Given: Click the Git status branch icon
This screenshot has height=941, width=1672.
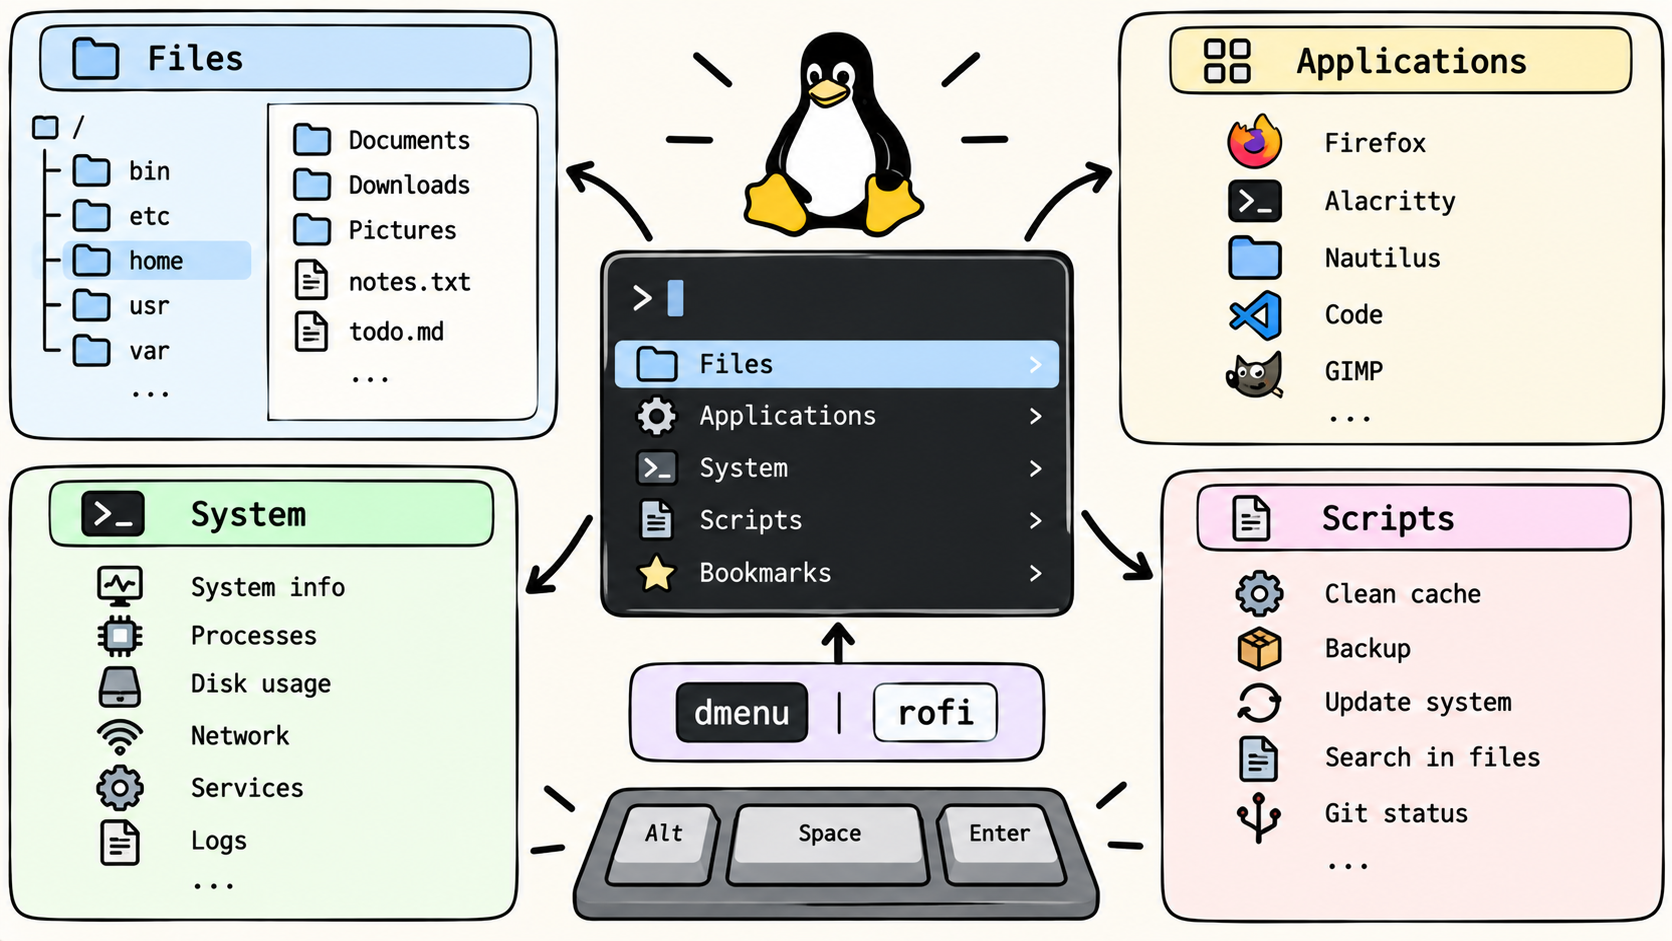Looking at the screenshot, I should click(x=1259, y=817).
